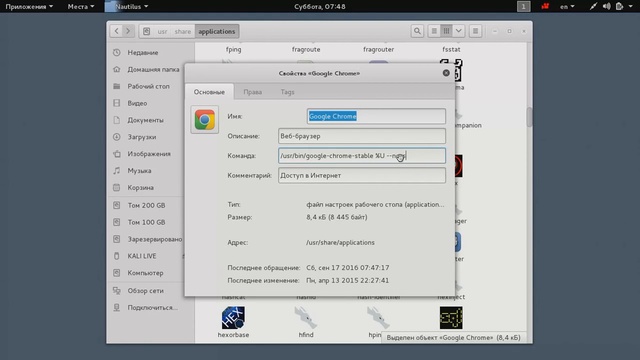The width and height of the screenshot is (640, 360).
Task: Click the clock icon next to Недавние
Action: pyautogui.click(x=117, y=53)
